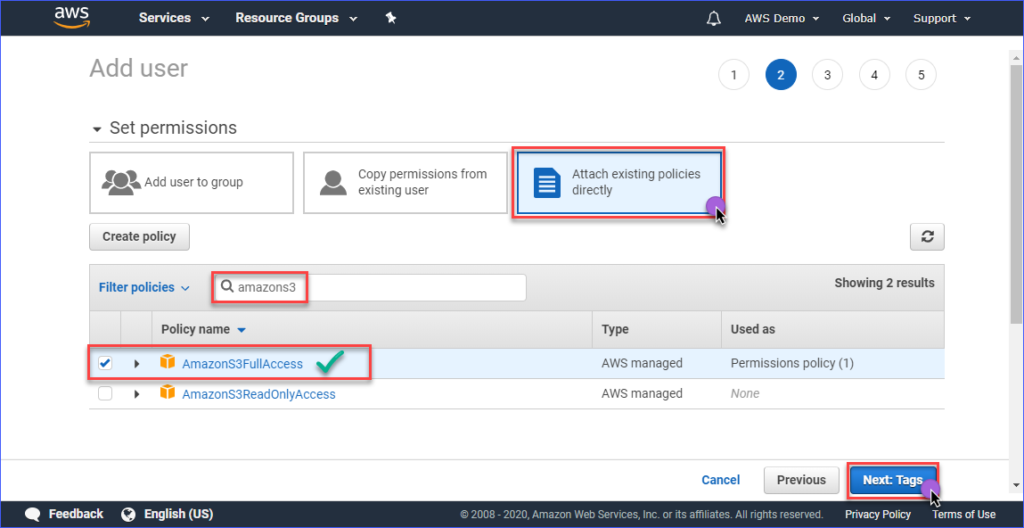This screenshot has height=528, width=1024.
Task: Expand AmazonS3ReadOnlyAccess policy details
Action: point(136,394)
